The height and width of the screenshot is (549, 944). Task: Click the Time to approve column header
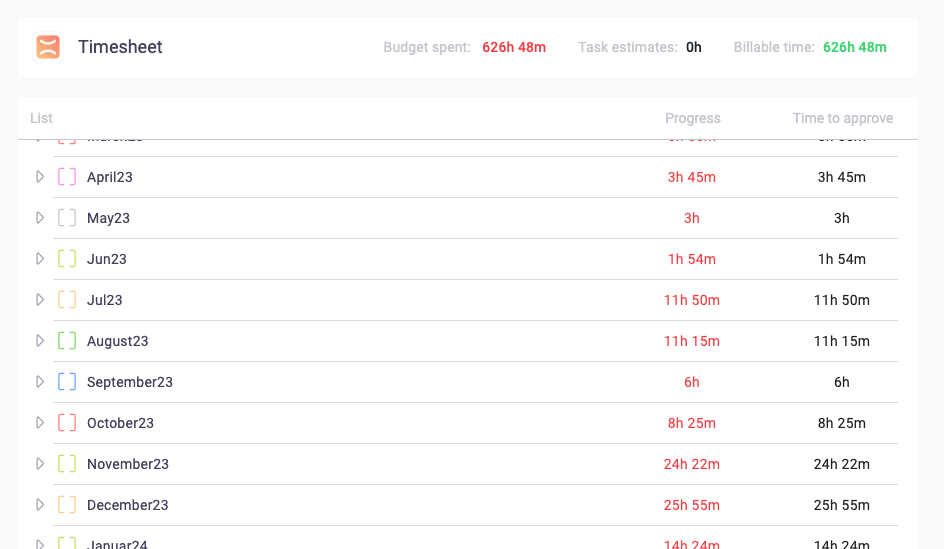[842, 118]
